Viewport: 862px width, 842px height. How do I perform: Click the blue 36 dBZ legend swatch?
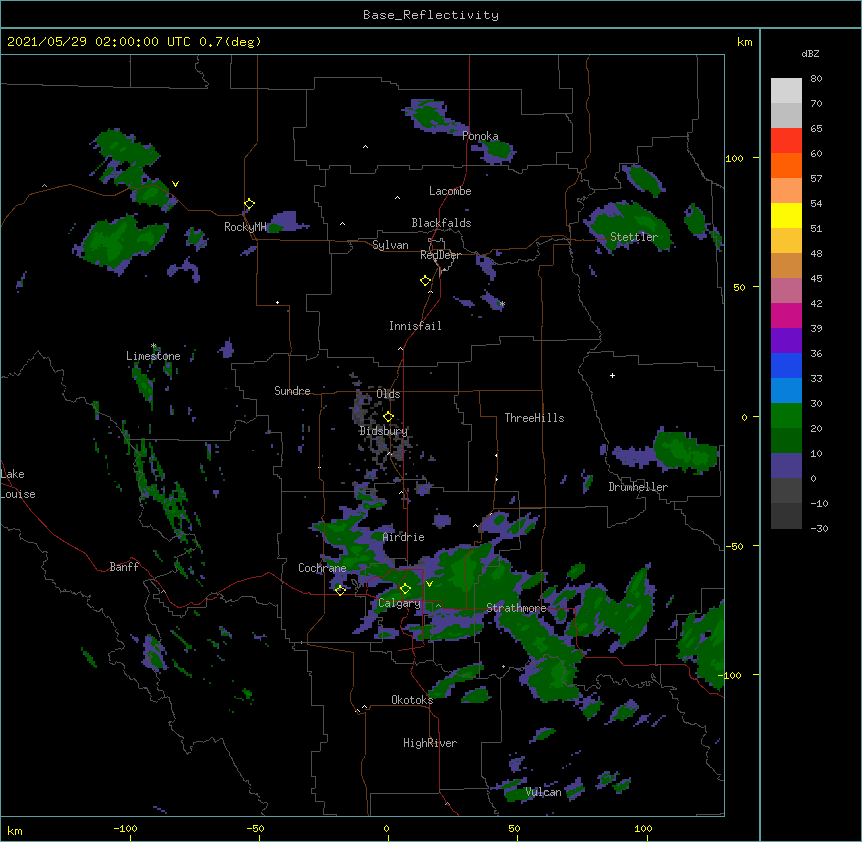[x=786, y=365]
